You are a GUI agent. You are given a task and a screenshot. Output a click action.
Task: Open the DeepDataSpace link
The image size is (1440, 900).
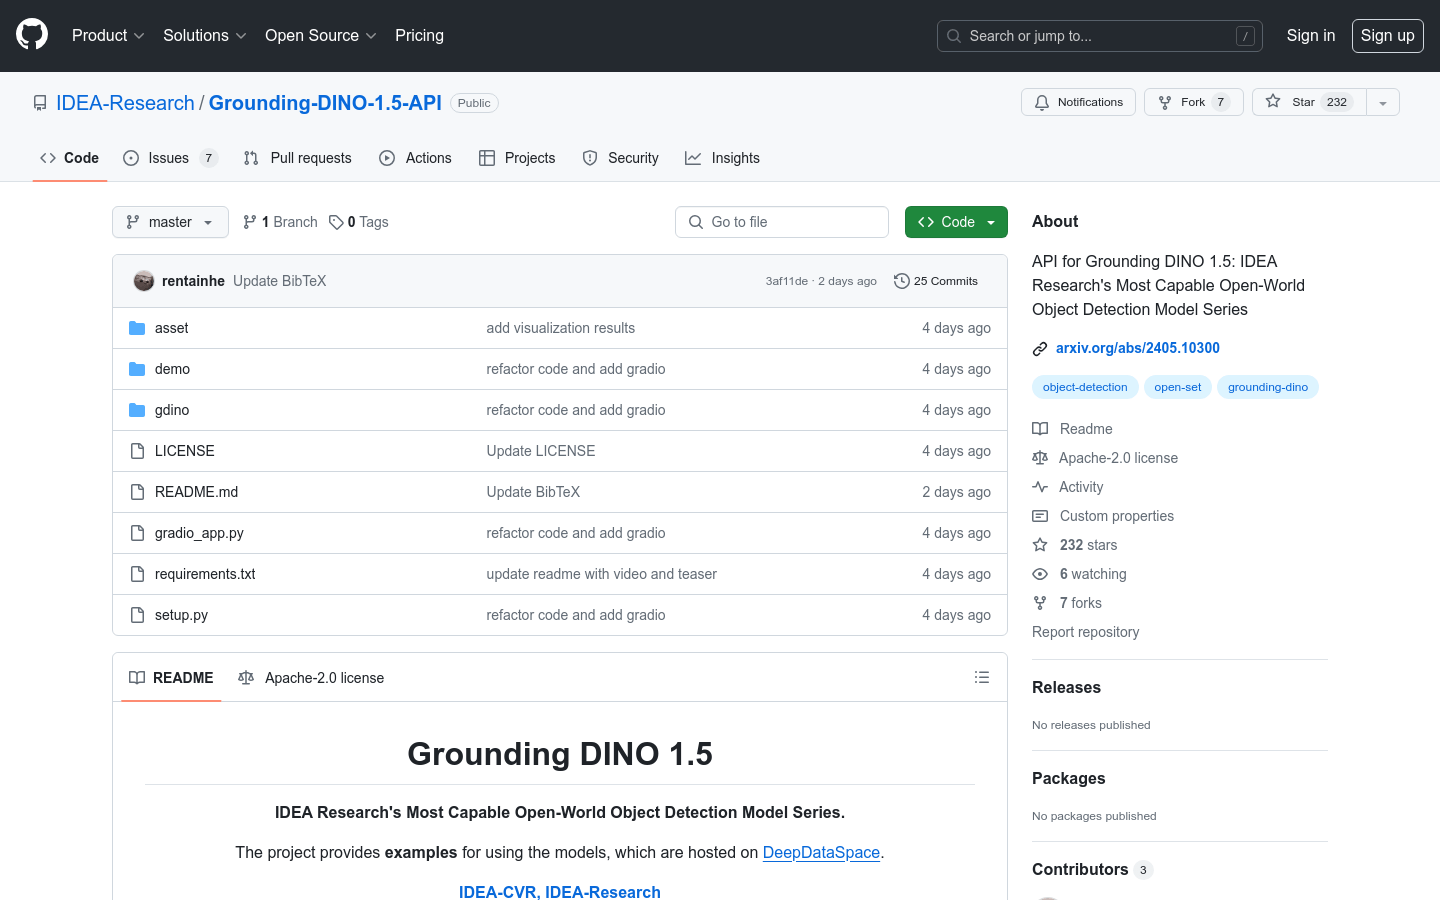(x=821, y=852)
